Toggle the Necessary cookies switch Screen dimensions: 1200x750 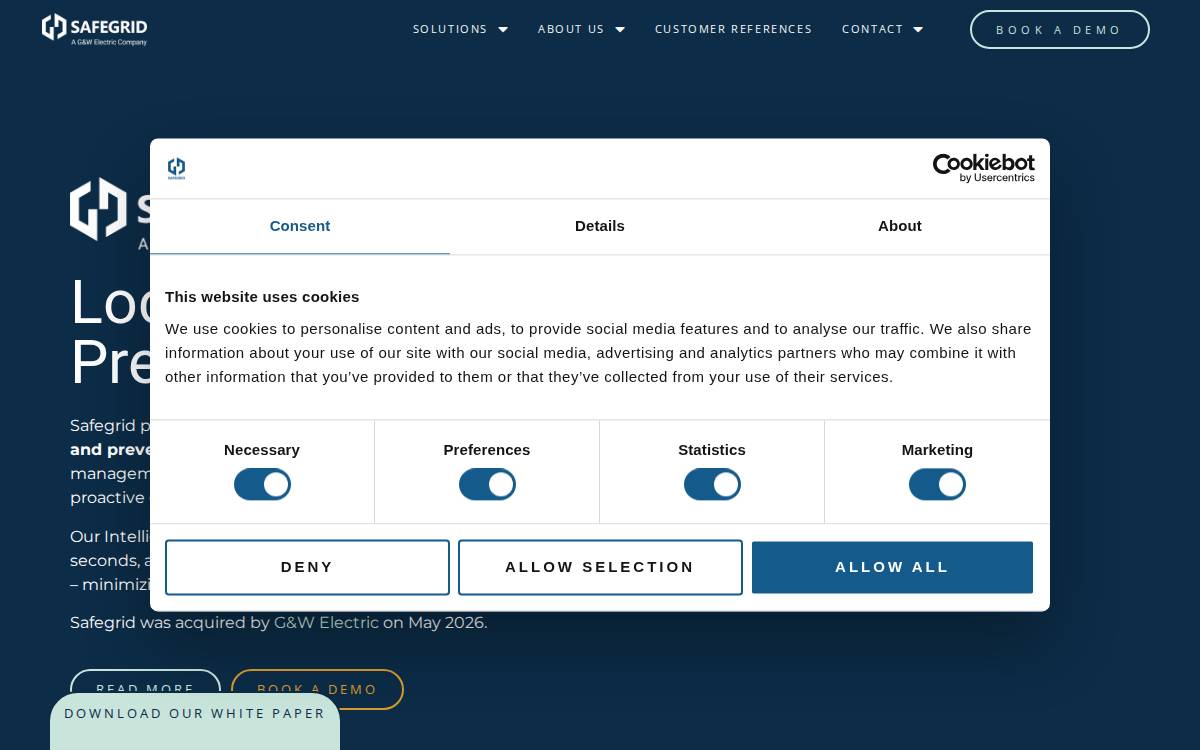pyautogui.click(x=262, y=485)
